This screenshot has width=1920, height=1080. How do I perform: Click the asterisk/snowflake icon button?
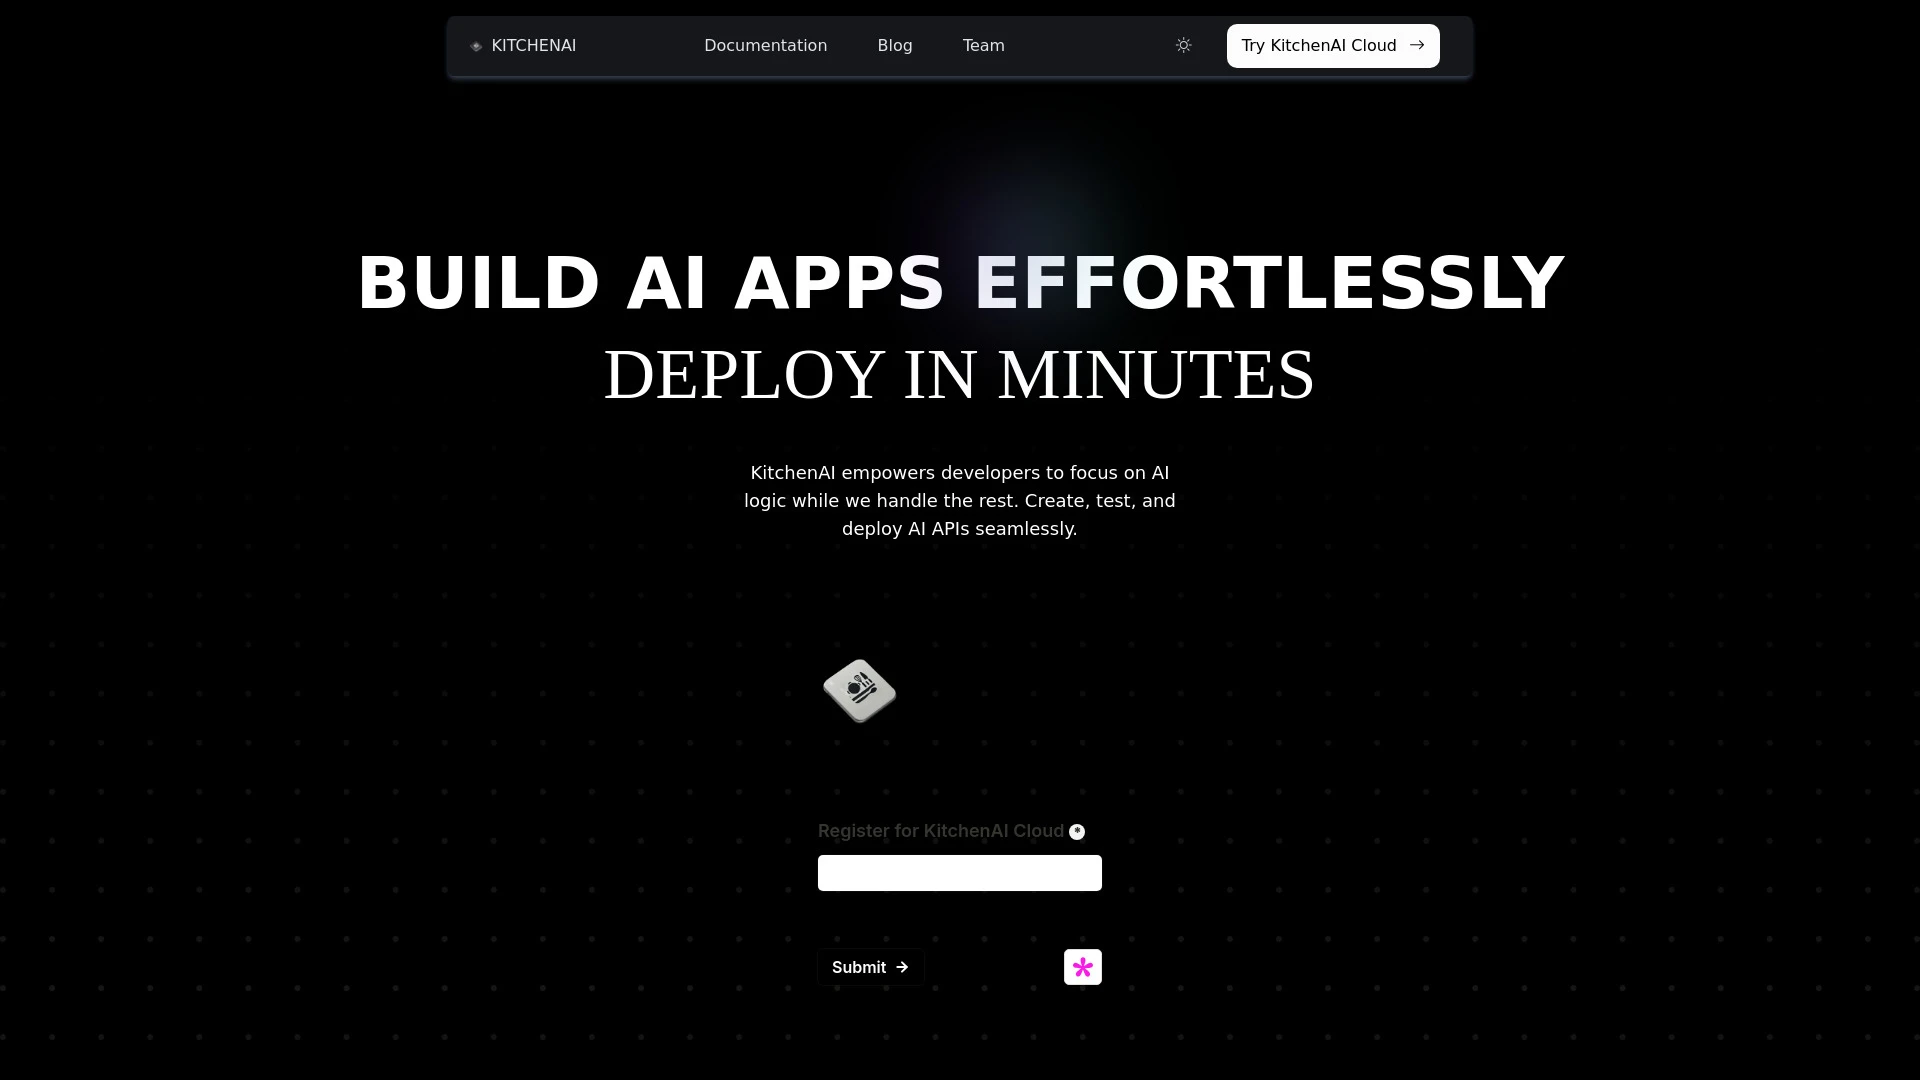coord(1083,968)
